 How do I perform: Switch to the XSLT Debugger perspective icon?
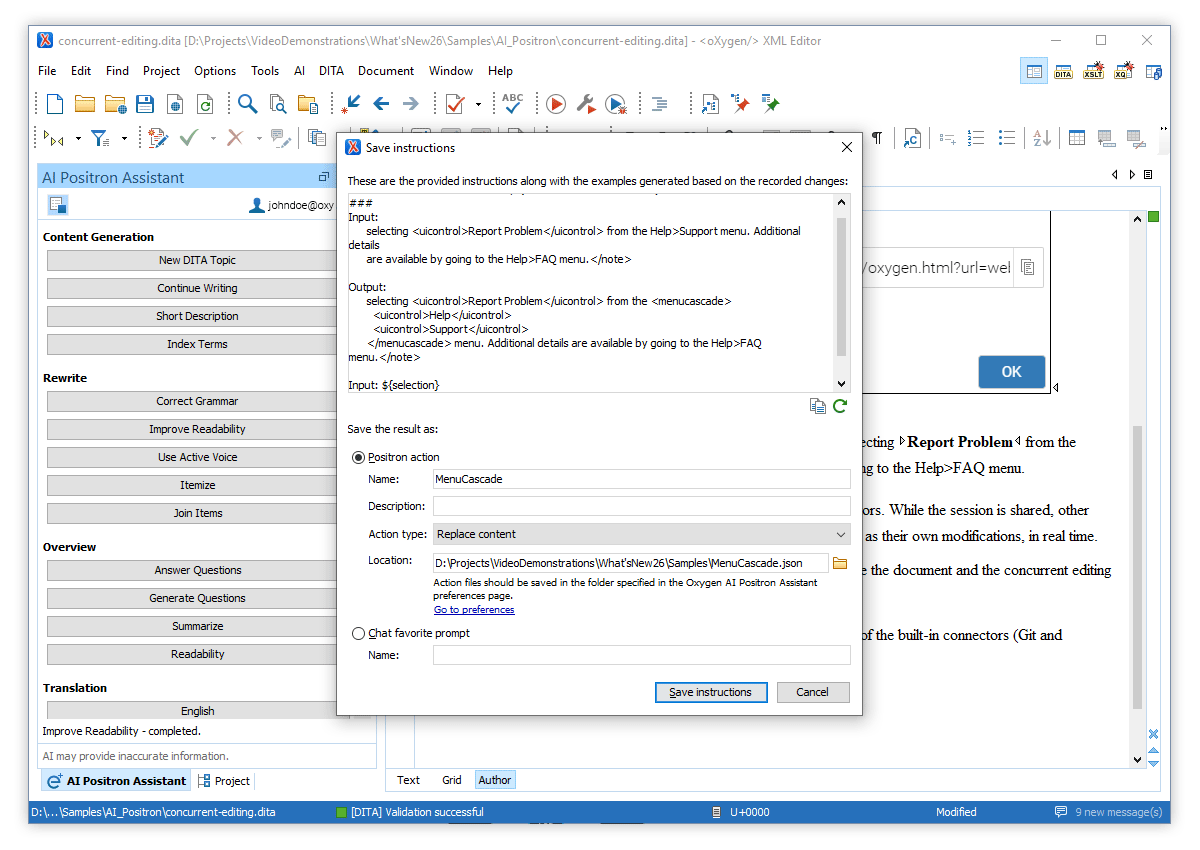(1093, 71)
